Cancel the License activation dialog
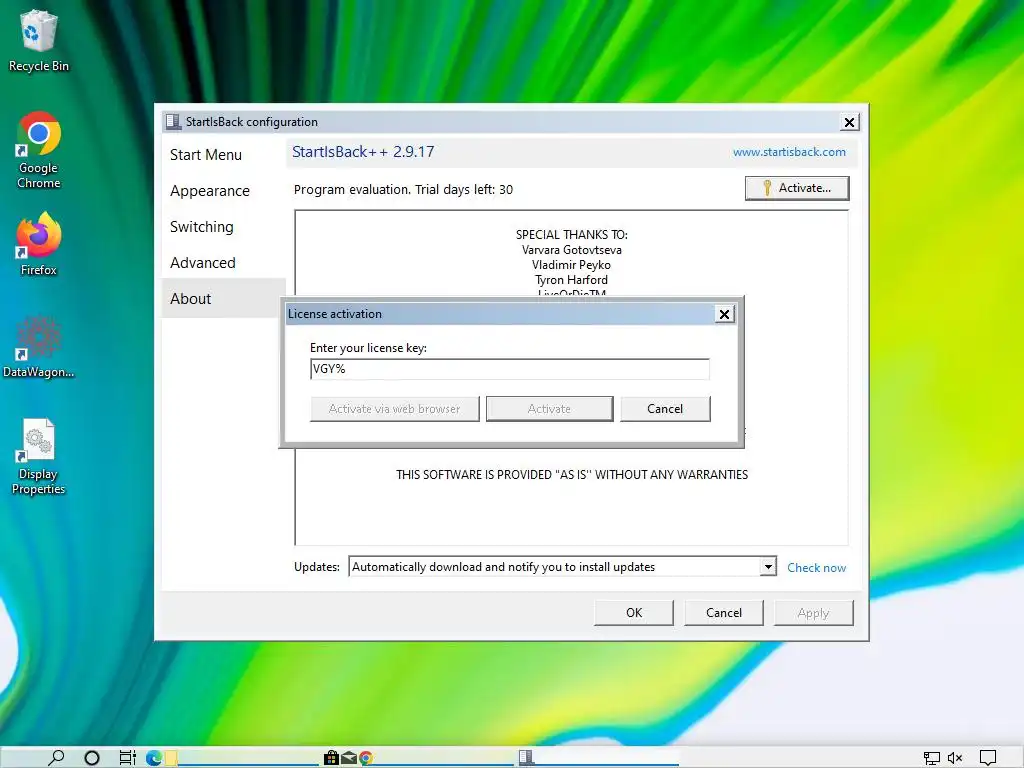Screen dimensions: 1024x768 click(x=665, y=409)
